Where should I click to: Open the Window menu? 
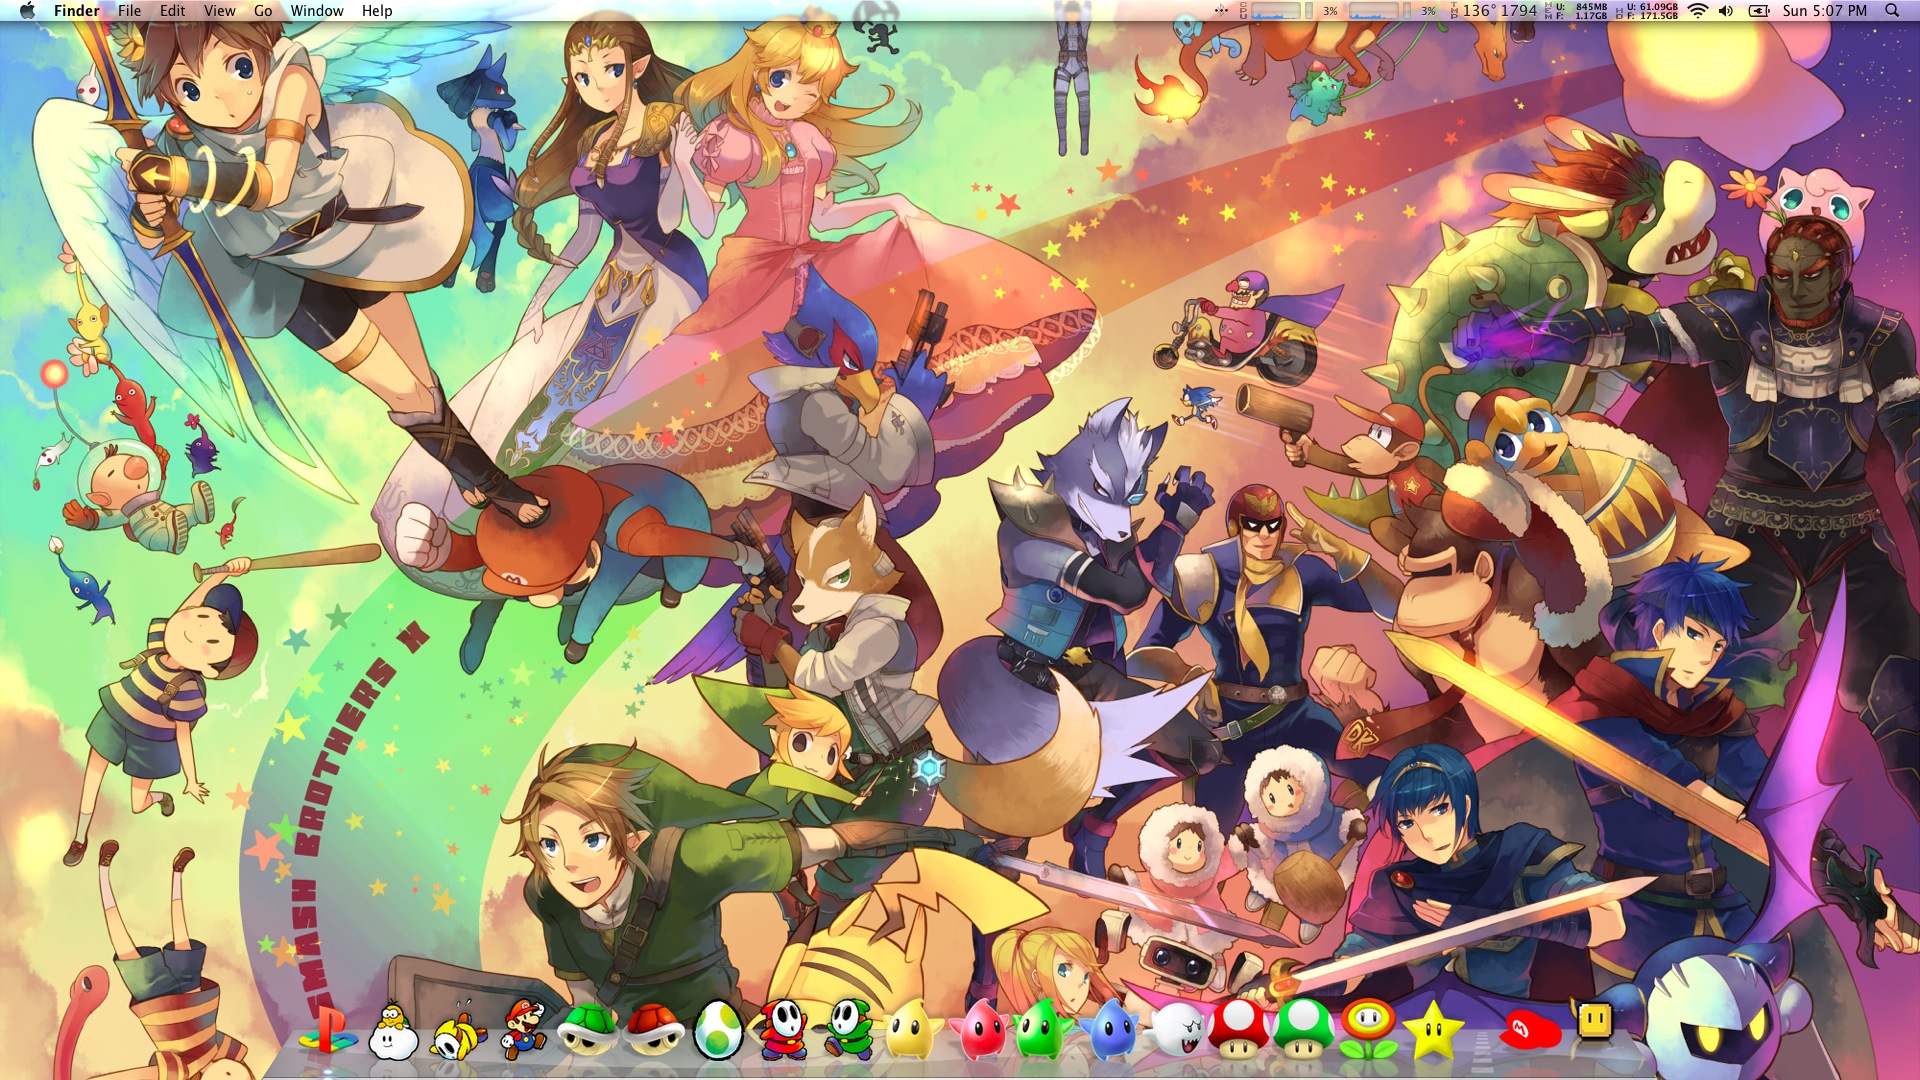tap(316, 11)
